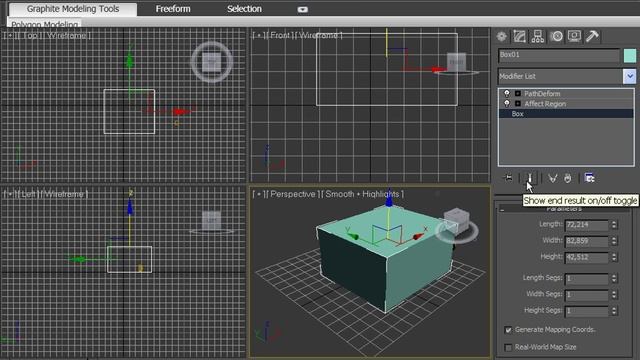
Task: Click Make Unique icon below stack
Action: [552, 178]
